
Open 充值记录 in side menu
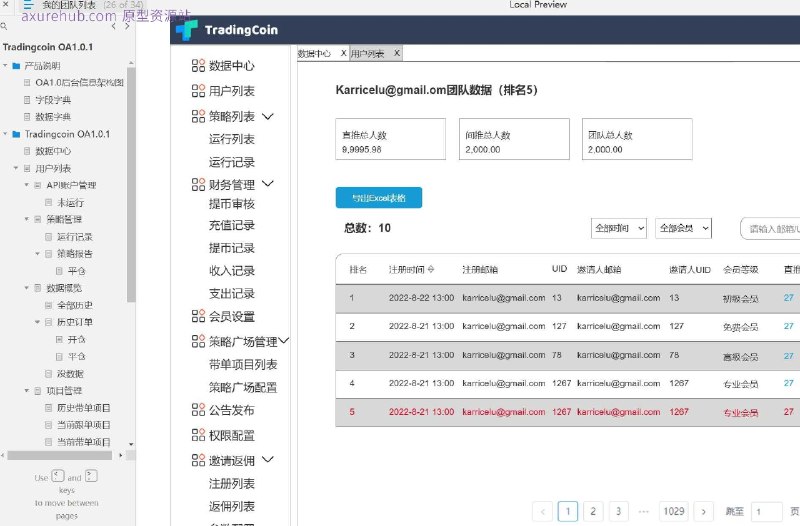click(232, 226)
